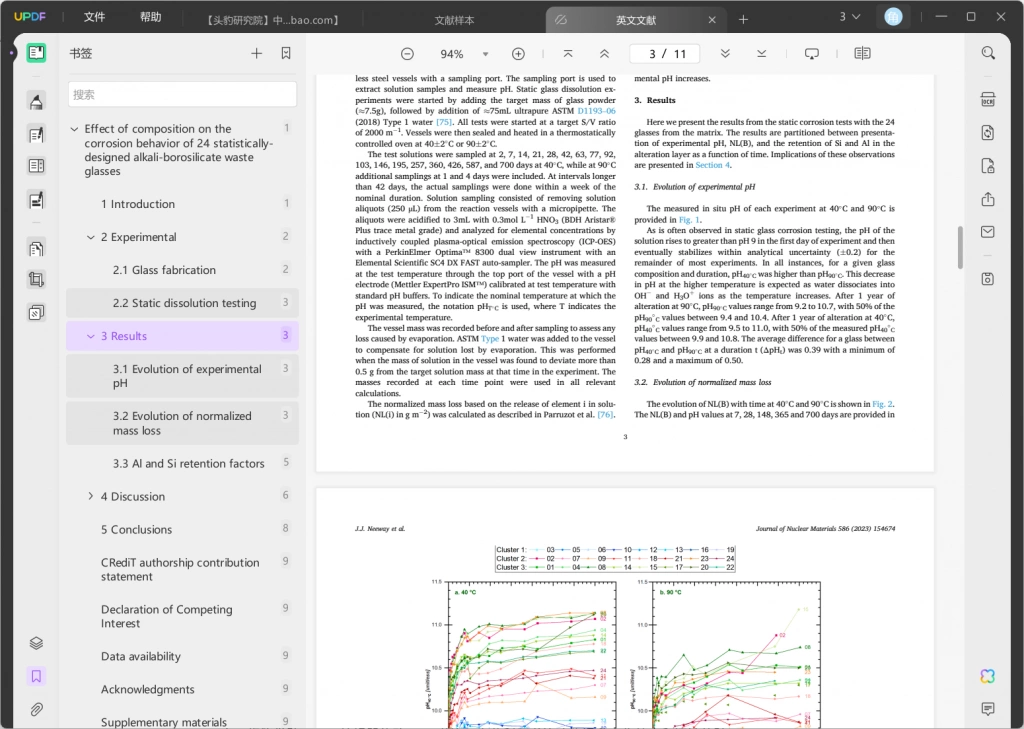This screenshot has width=1024, height=729.
Task: Jump to the last page icon
Action: (761, 54)
